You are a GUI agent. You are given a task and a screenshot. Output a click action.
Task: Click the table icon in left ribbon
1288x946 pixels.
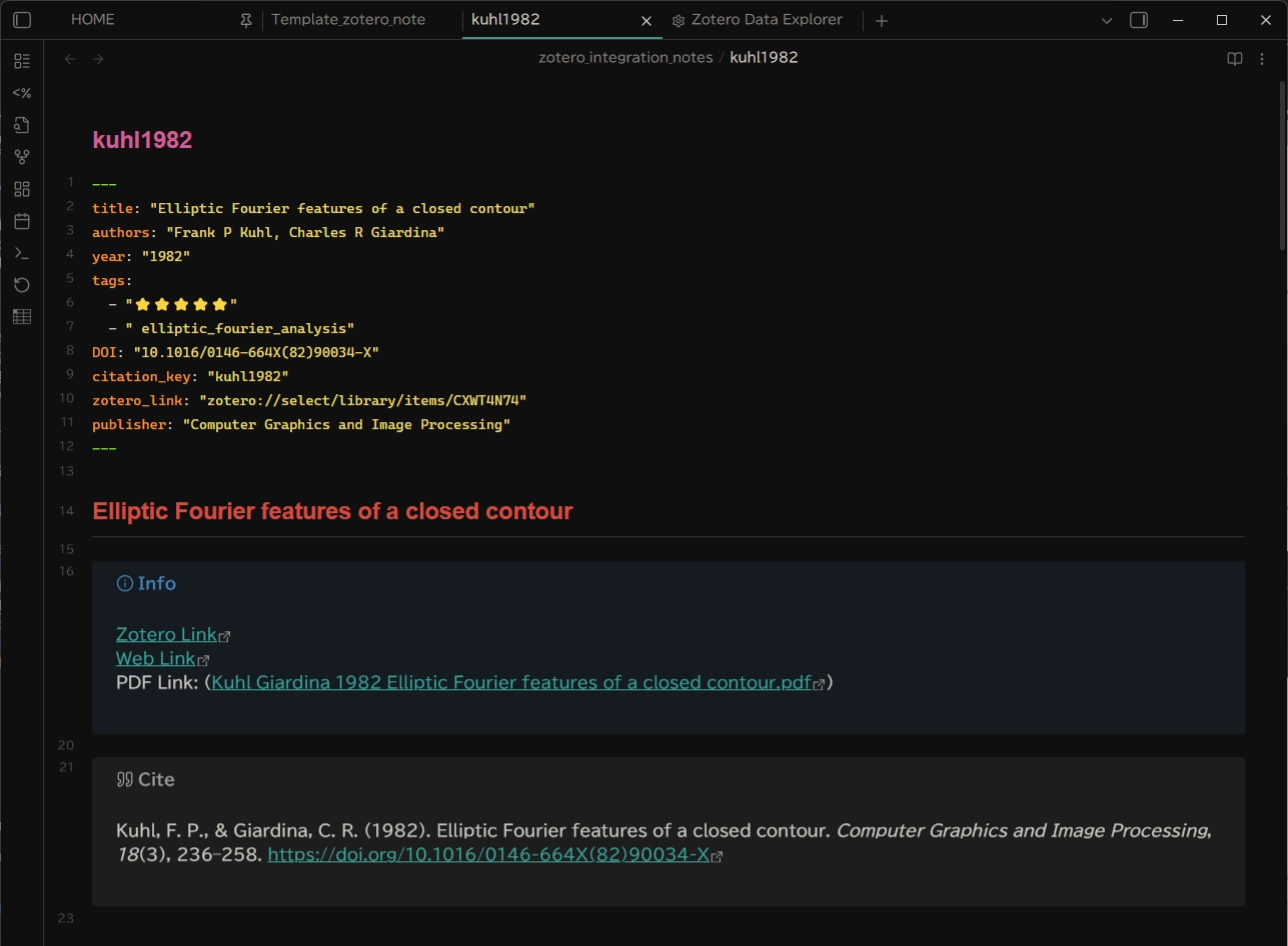(x=22, y=317)
